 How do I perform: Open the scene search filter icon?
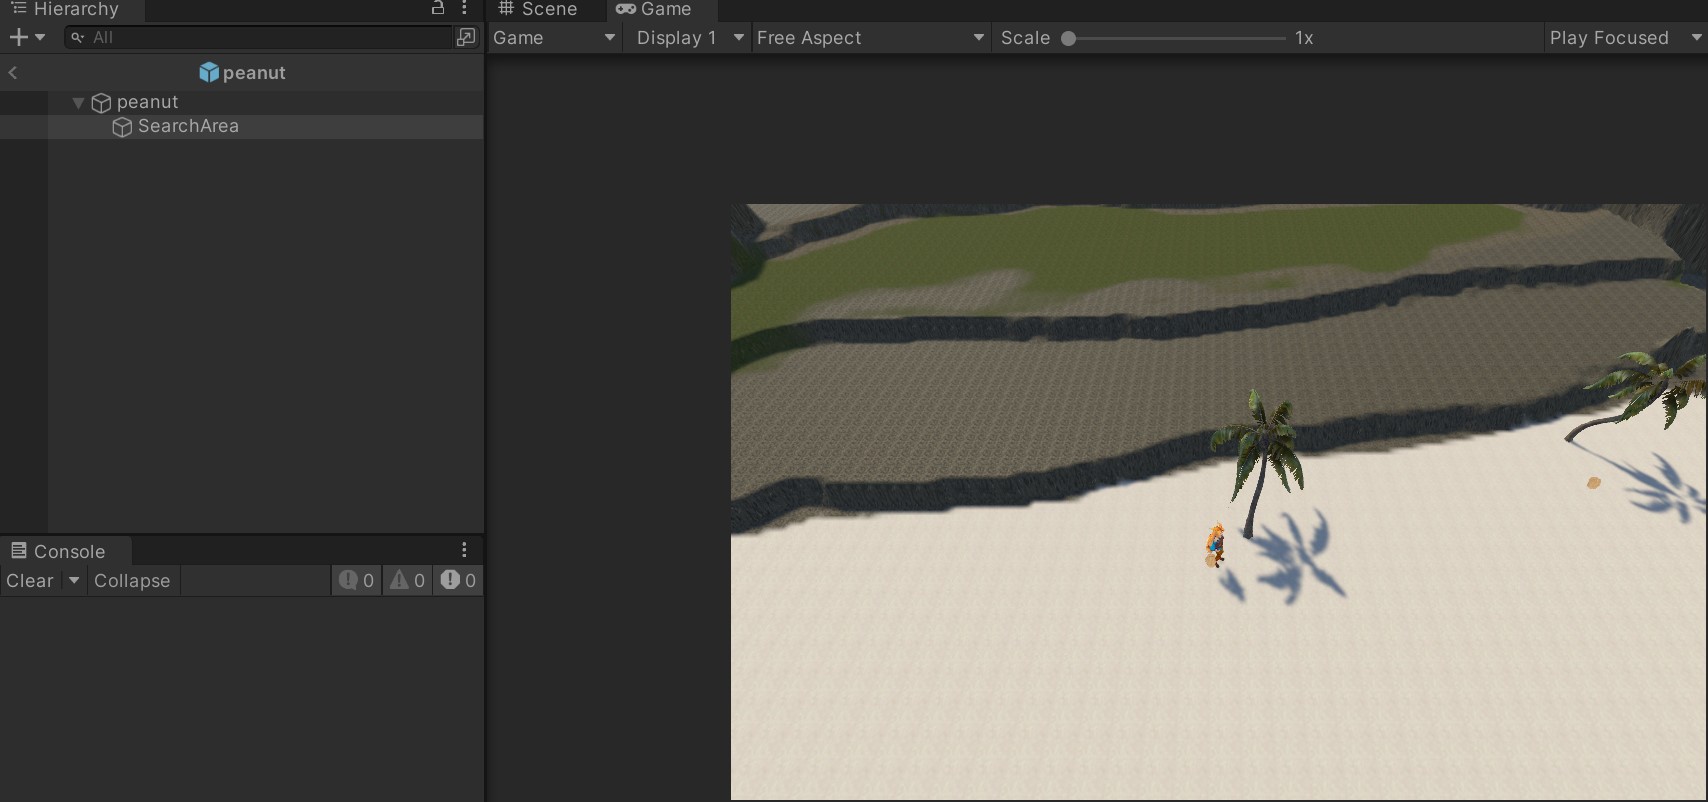(x=466, y=38)
